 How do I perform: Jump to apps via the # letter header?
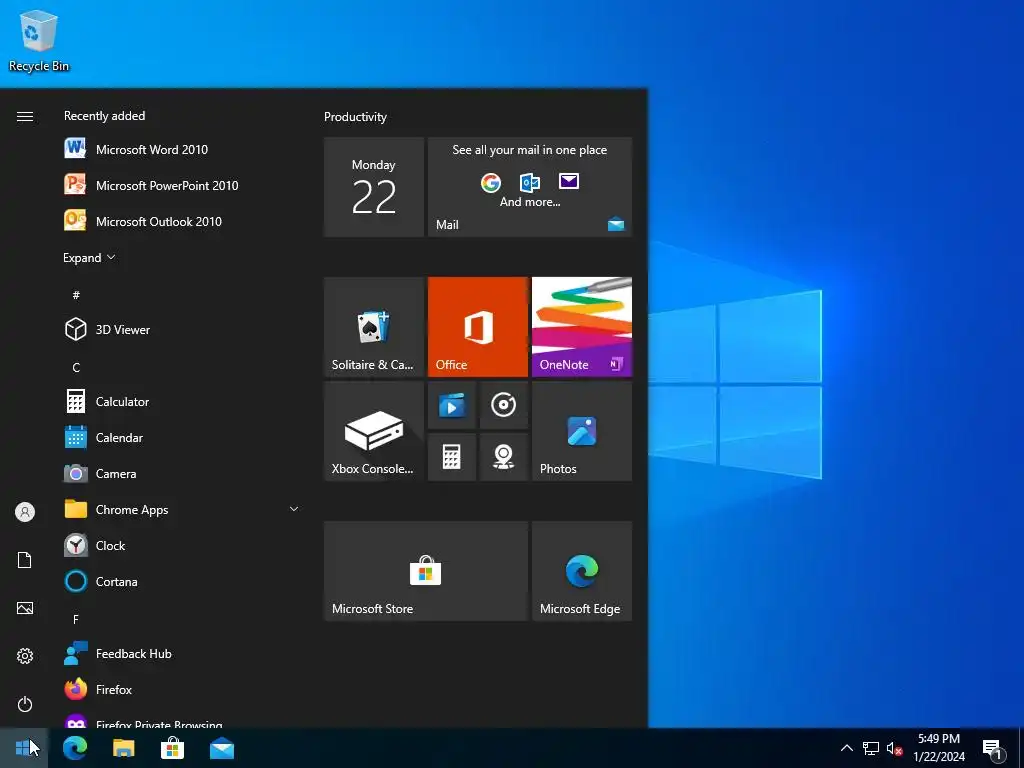[76, 295]
